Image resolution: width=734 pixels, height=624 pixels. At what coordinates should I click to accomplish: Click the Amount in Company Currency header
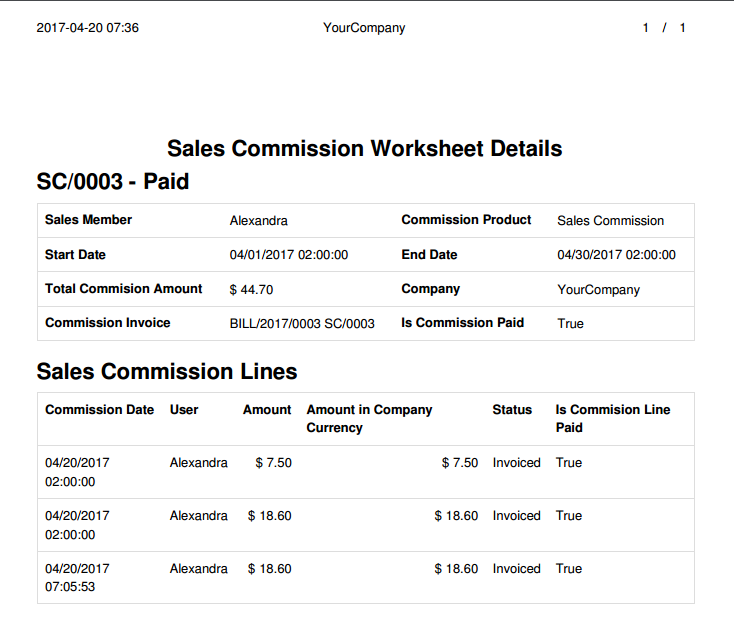pyautogui.click(x=369, y=418)
